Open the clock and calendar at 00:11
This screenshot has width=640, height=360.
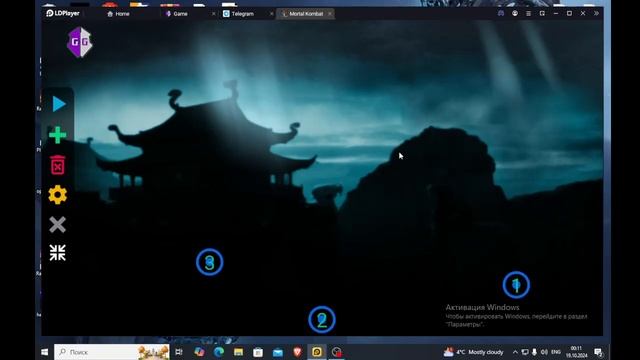[x=576, y=352]
